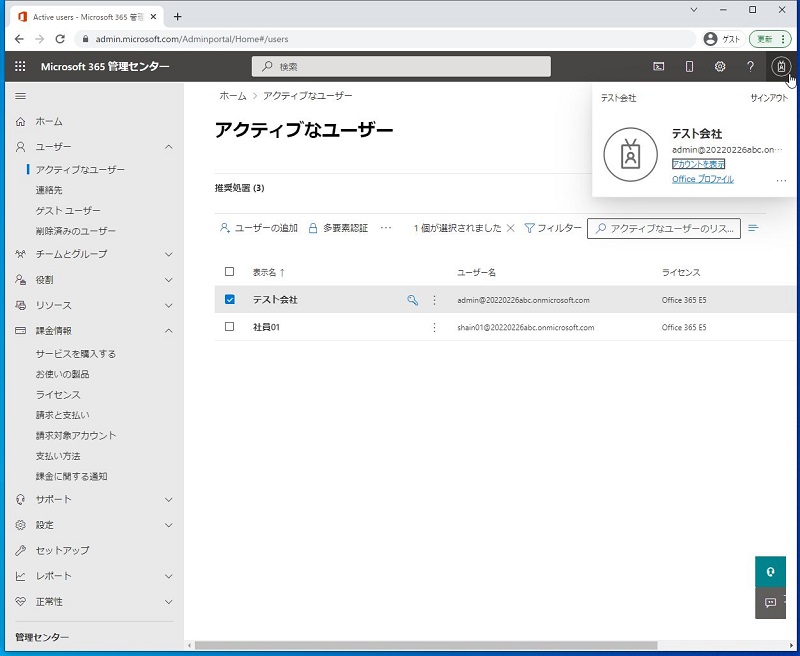Focus the top 検索 search box

[x=401, y=66]
